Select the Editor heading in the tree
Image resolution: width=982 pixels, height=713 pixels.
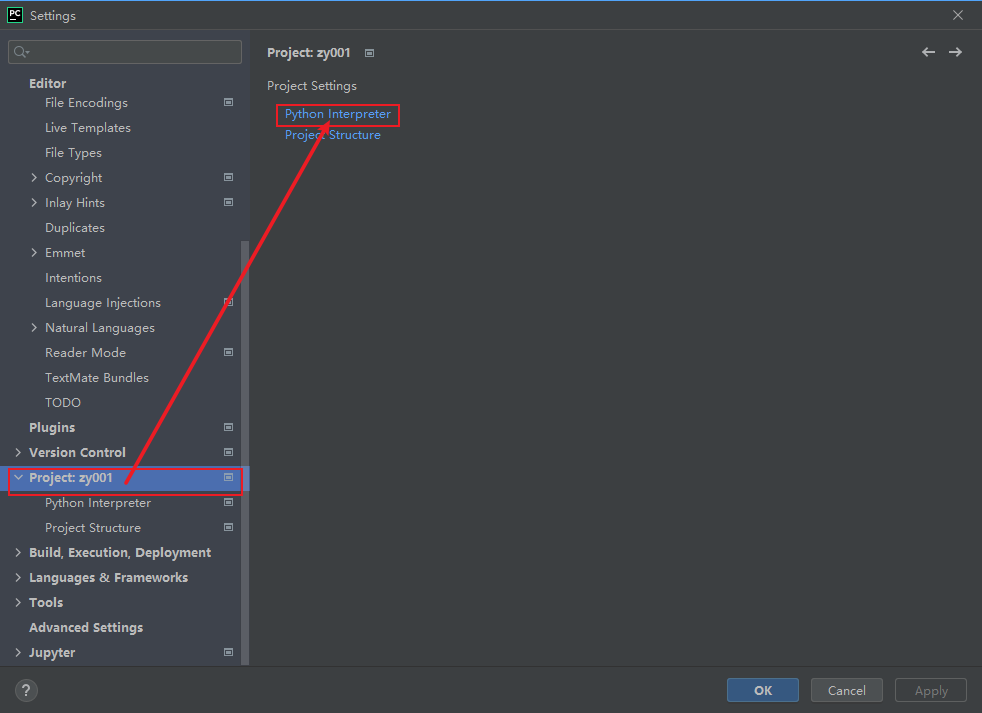click(48, 83)
